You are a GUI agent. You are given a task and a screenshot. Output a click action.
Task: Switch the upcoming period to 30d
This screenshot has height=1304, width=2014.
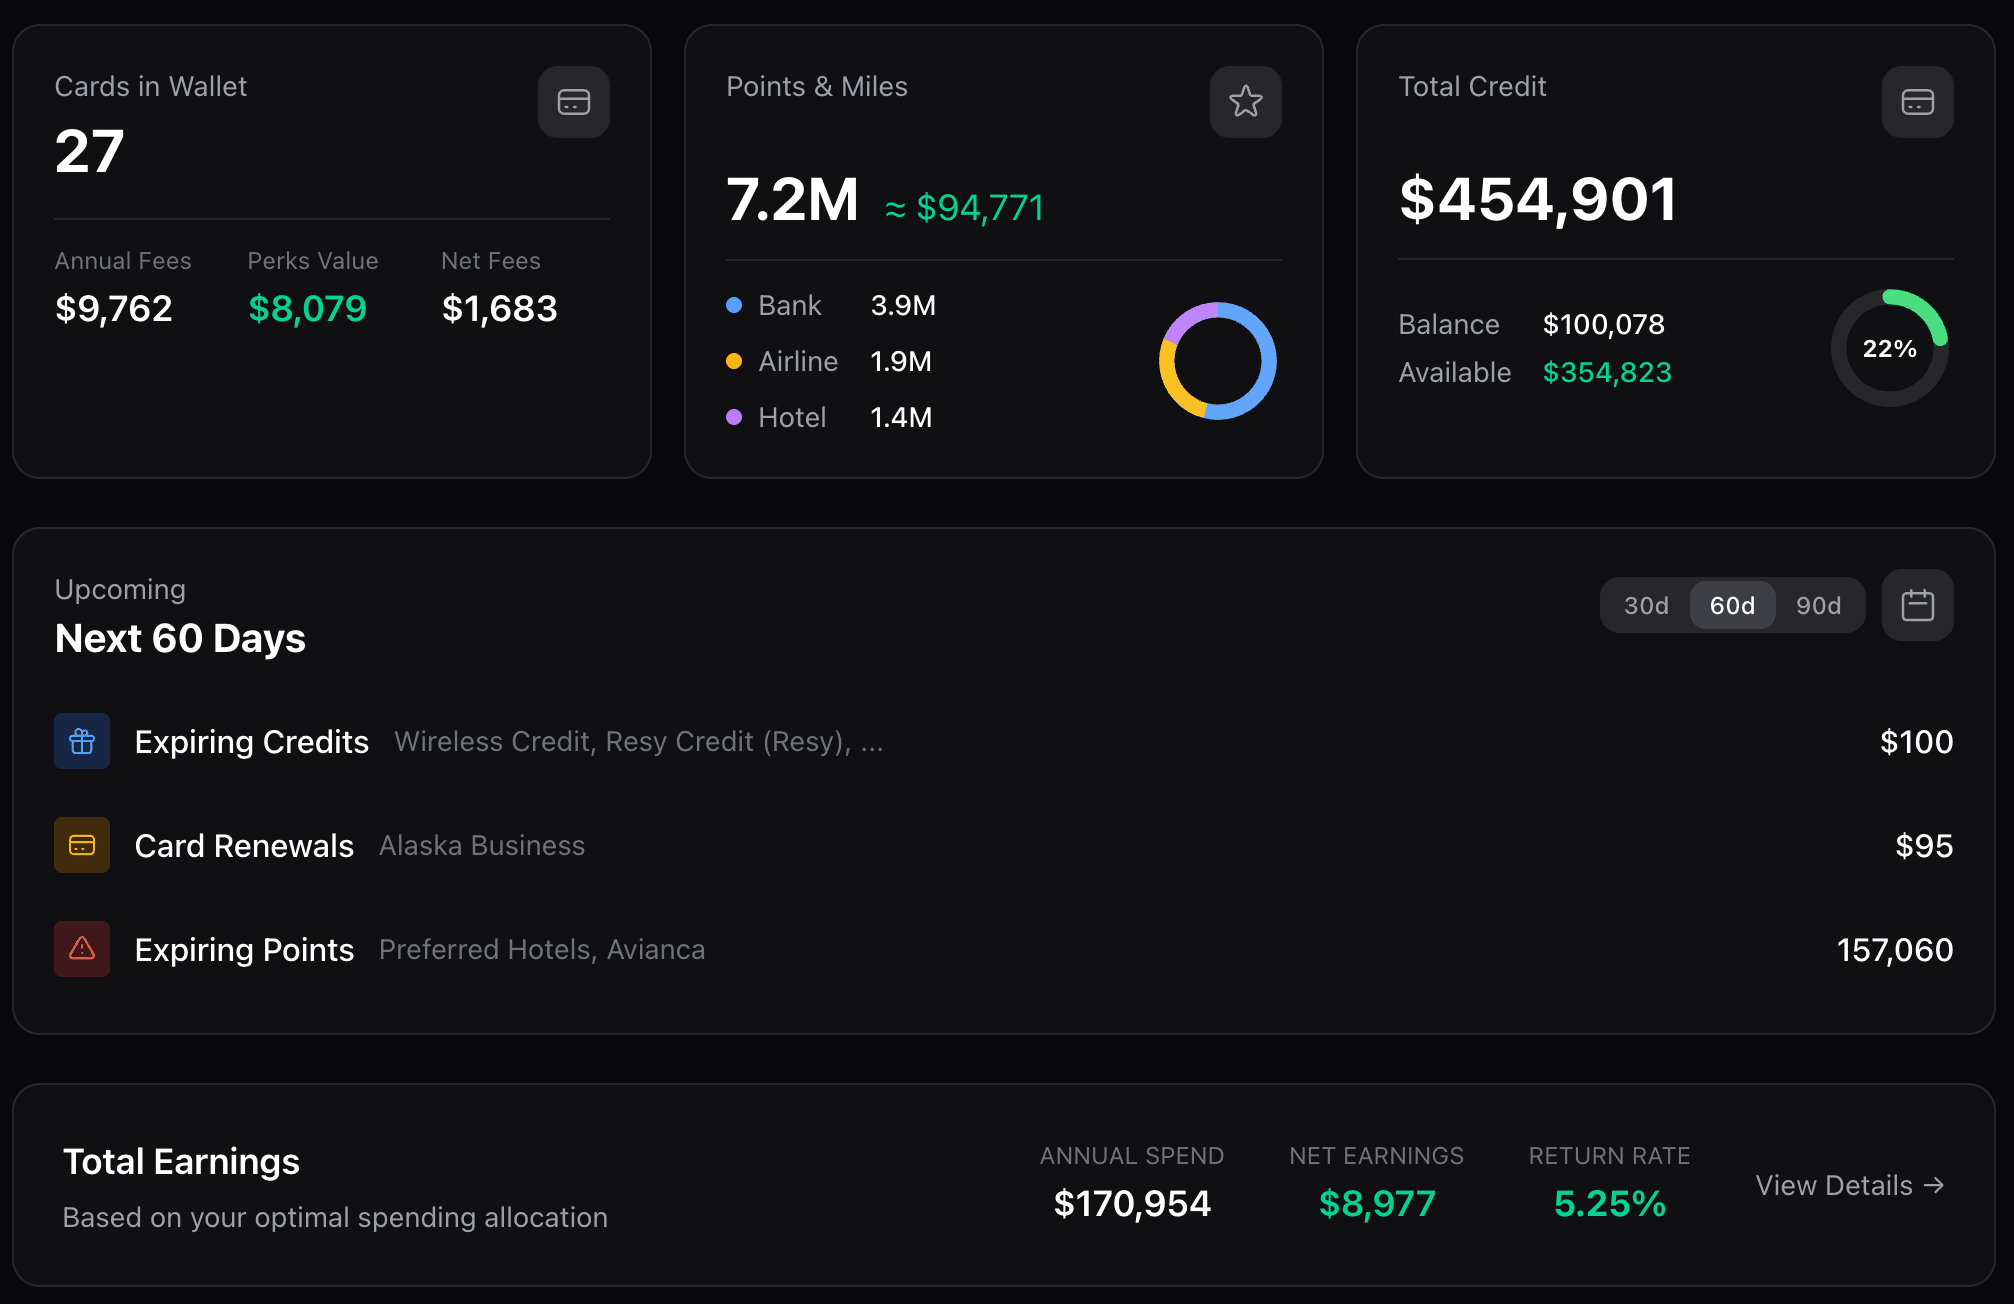1646,605
